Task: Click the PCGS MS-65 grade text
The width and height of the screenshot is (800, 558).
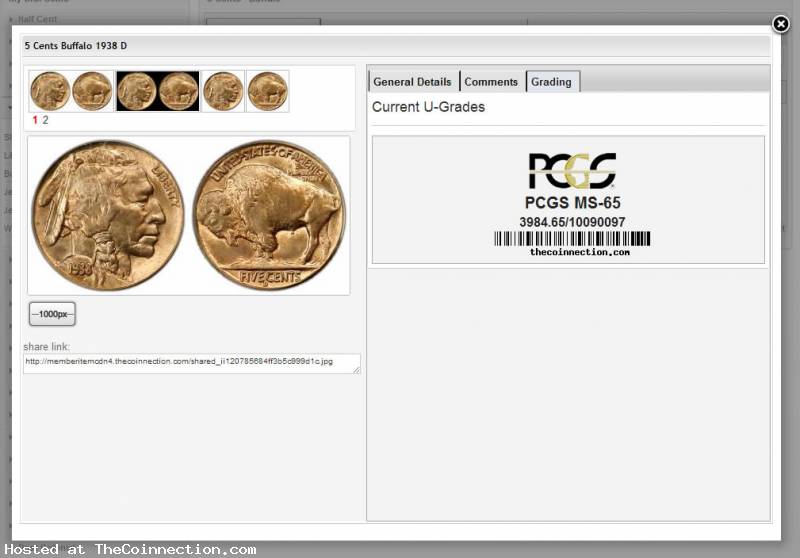Action: (572, 202)
